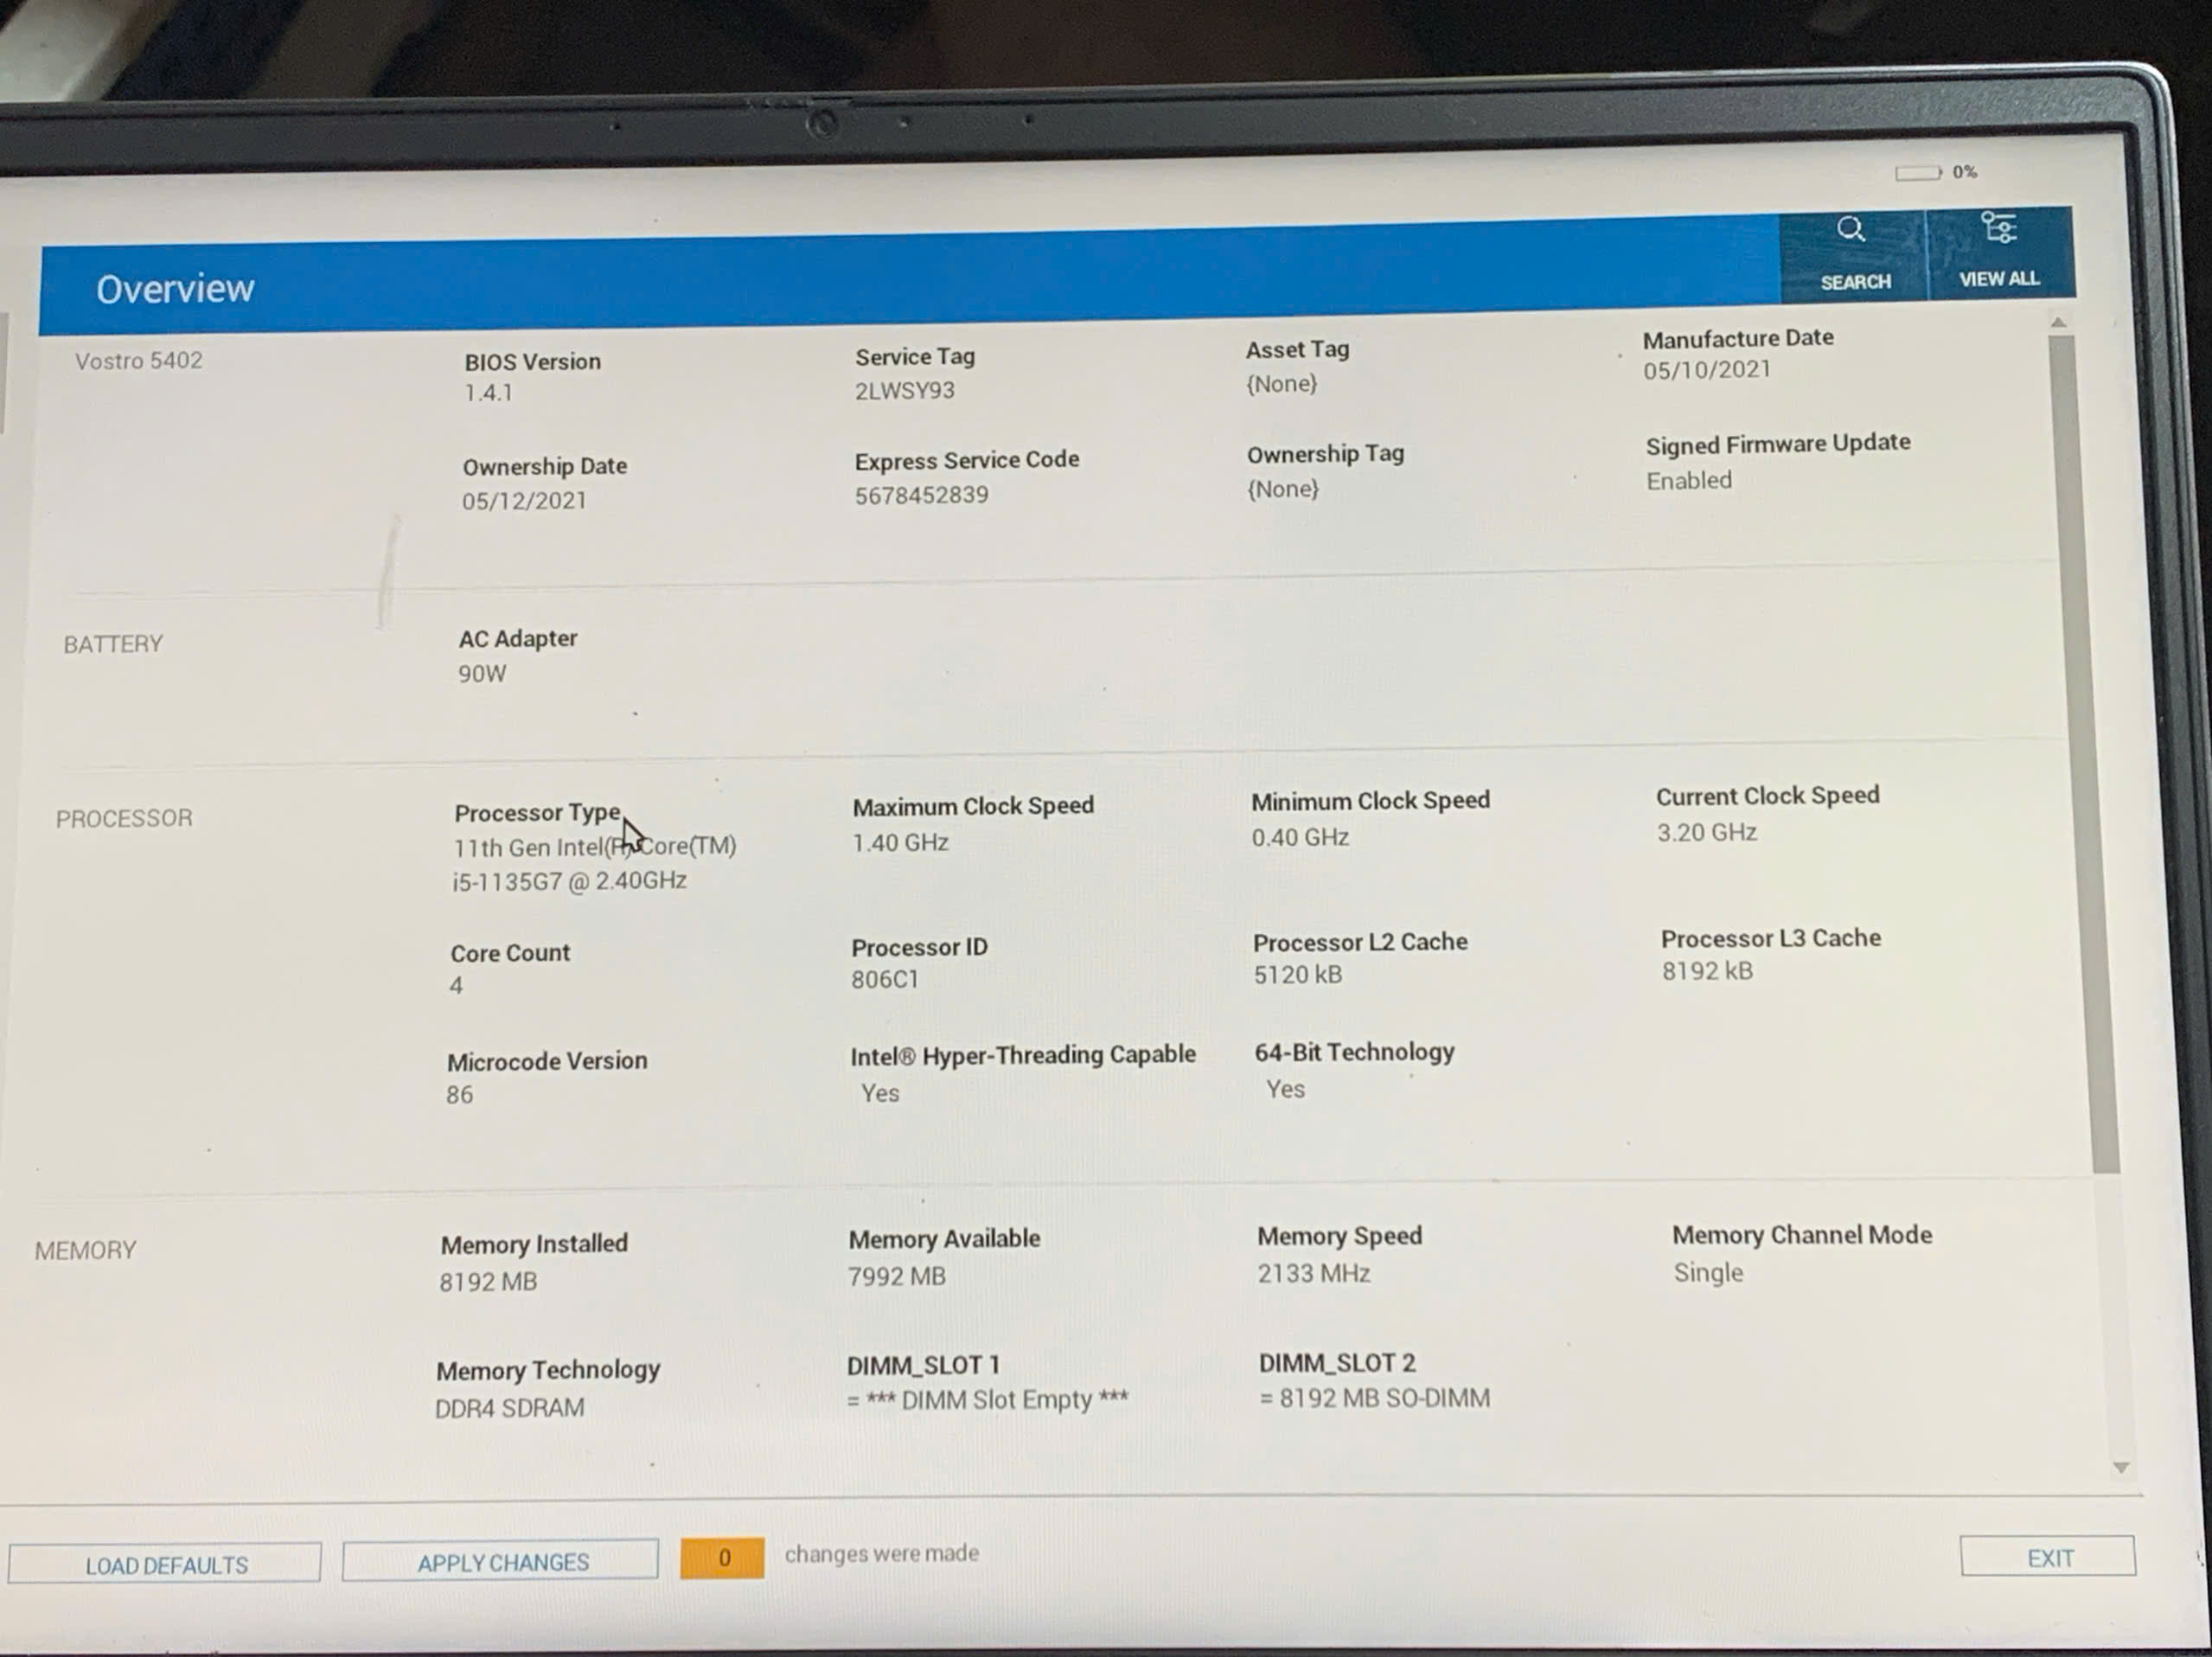The height and width of the screenshot is (1657, 2212).
Task: Click Processor L3 Cache 8192 kB
Action: point(1707,971)
